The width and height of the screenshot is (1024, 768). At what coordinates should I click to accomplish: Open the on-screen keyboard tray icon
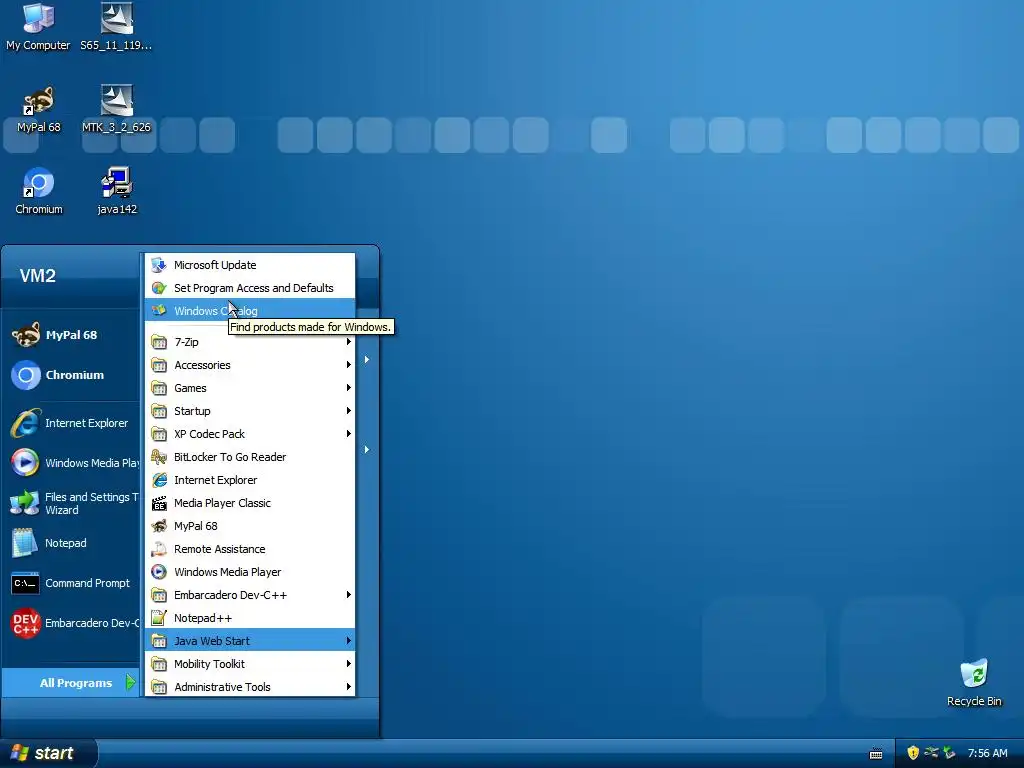click(x=876, y=754)
